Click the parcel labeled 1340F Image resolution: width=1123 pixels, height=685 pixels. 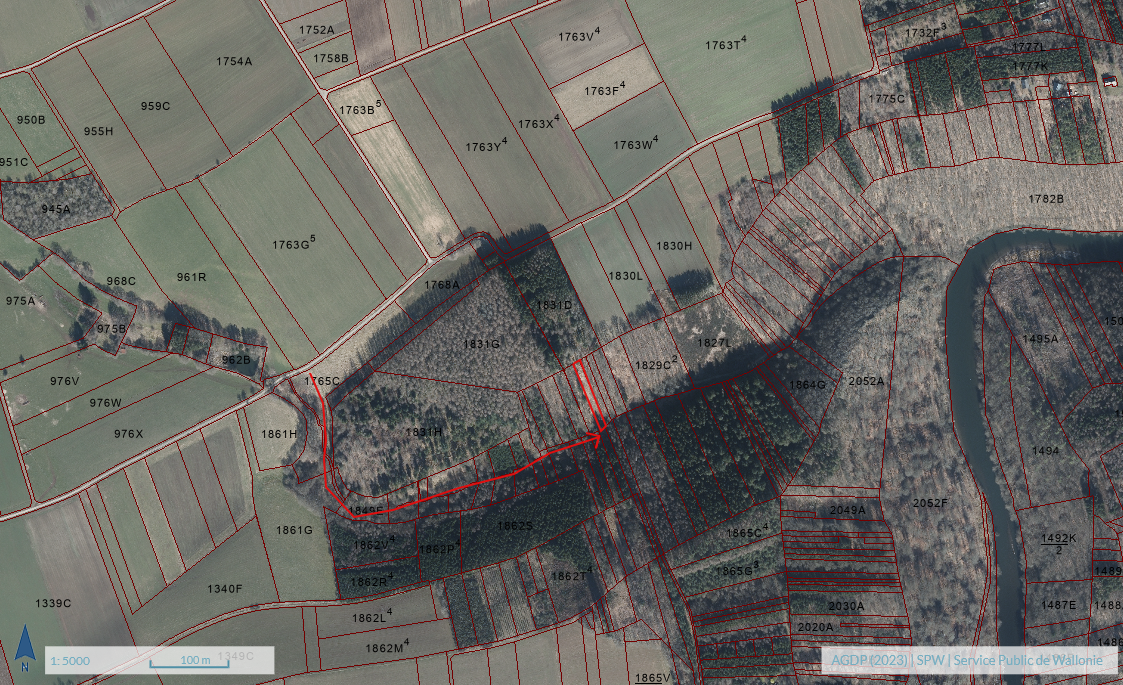pyautogui.click(x=225, y=588)
